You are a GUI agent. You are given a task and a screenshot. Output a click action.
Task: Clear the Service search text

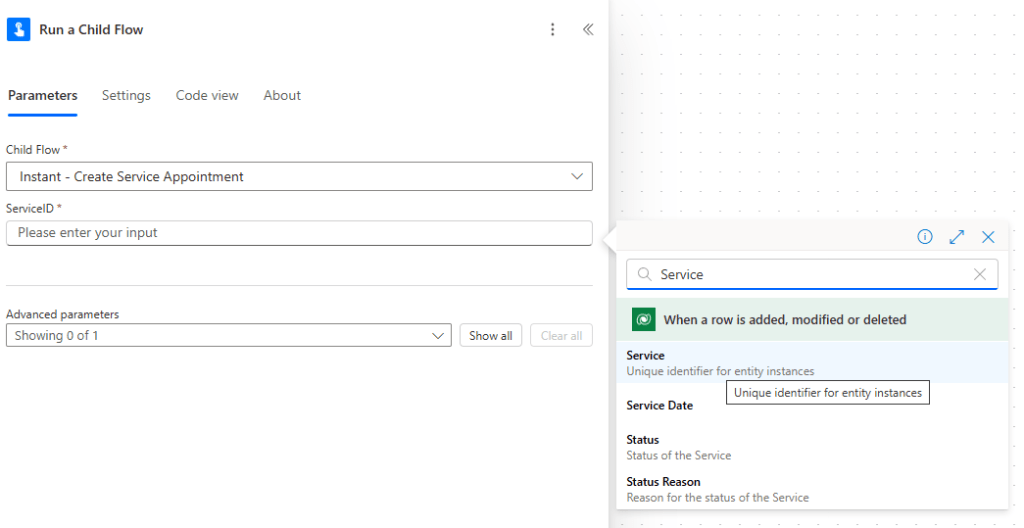pyautogui.click(x=980, y=274)
